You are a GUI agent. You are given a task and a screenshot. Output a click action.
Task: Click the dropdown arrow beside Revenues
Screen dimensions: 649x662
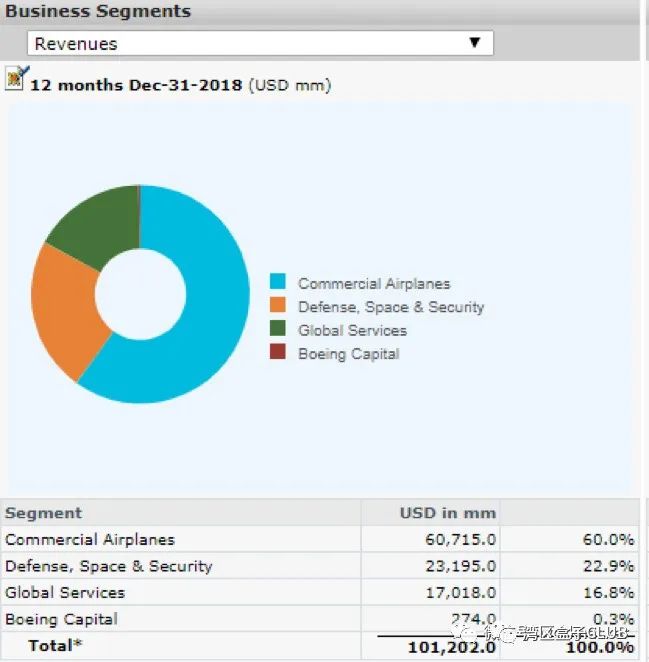pos(475,42)
